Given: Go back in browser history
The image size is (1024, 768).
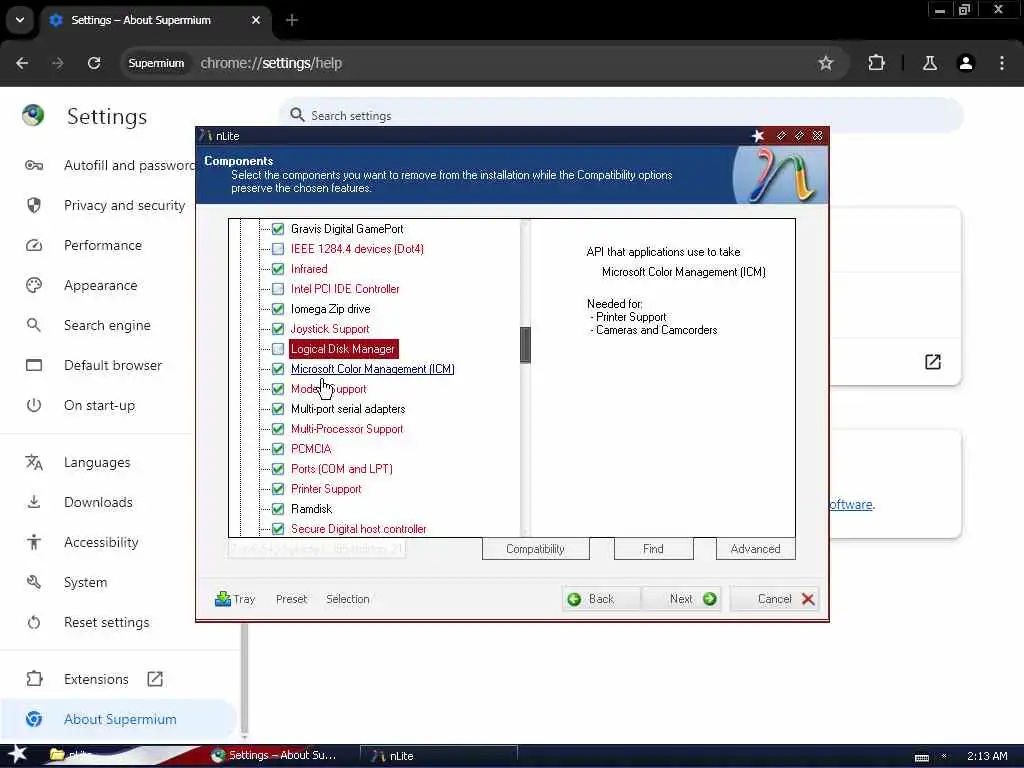Looking at the screenshot, I should (x=22, y=63).
